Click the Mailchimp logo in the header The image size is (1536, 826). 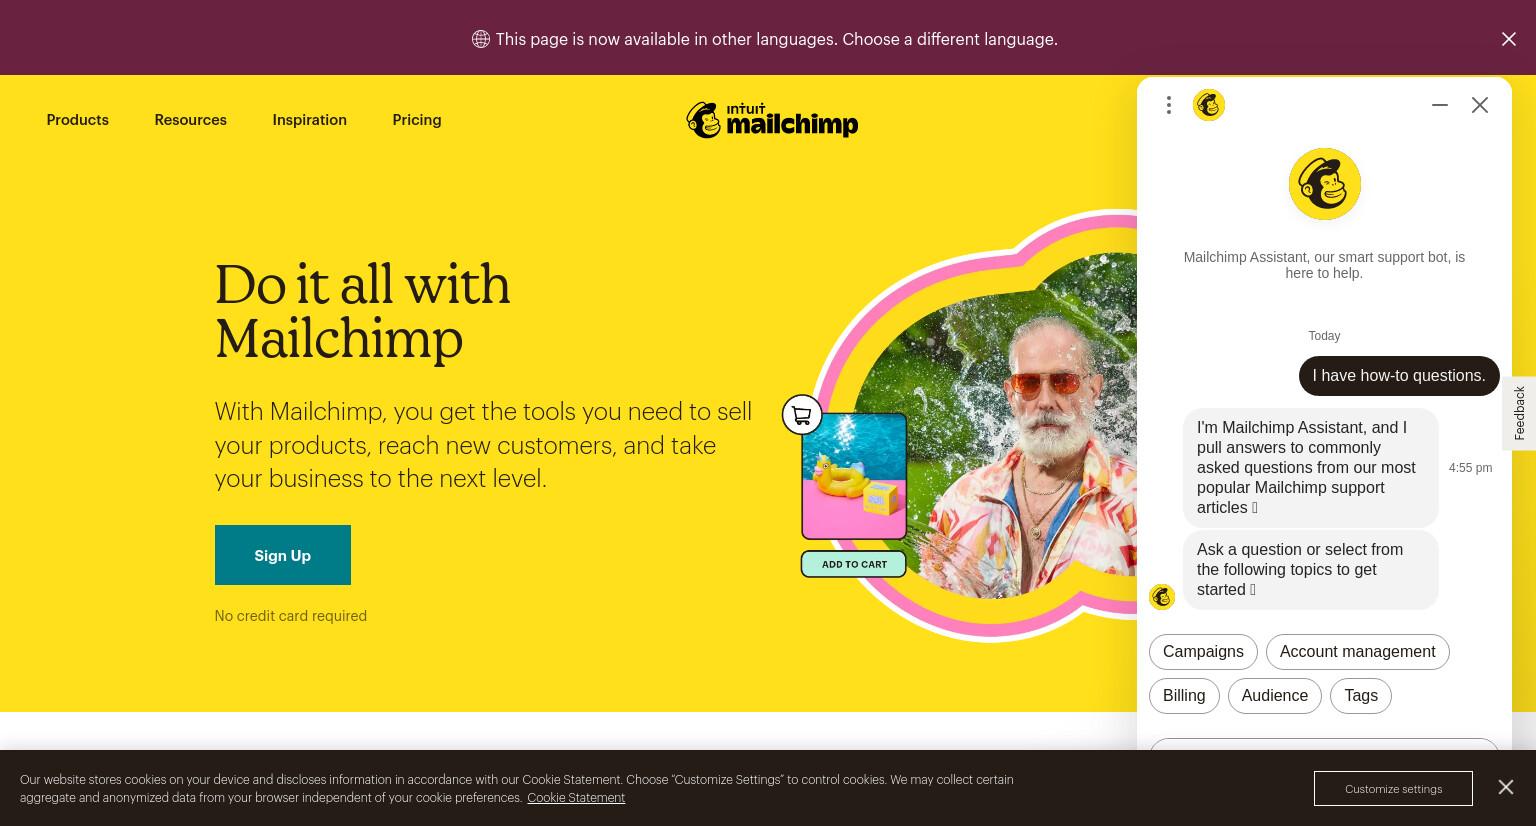pyautogui.click(x=772, y=120)
